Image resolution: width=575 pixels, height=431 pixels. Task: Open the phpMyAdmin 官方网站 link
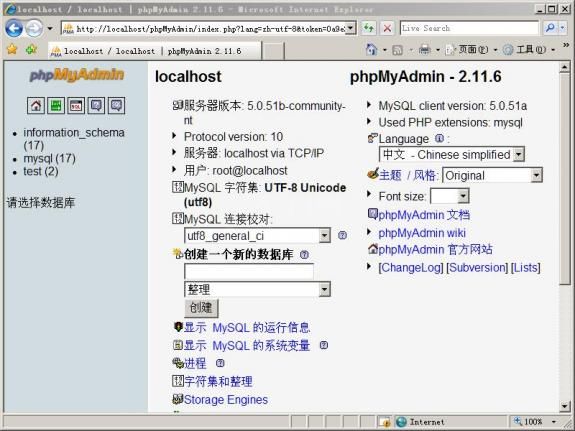coord(435,249)
